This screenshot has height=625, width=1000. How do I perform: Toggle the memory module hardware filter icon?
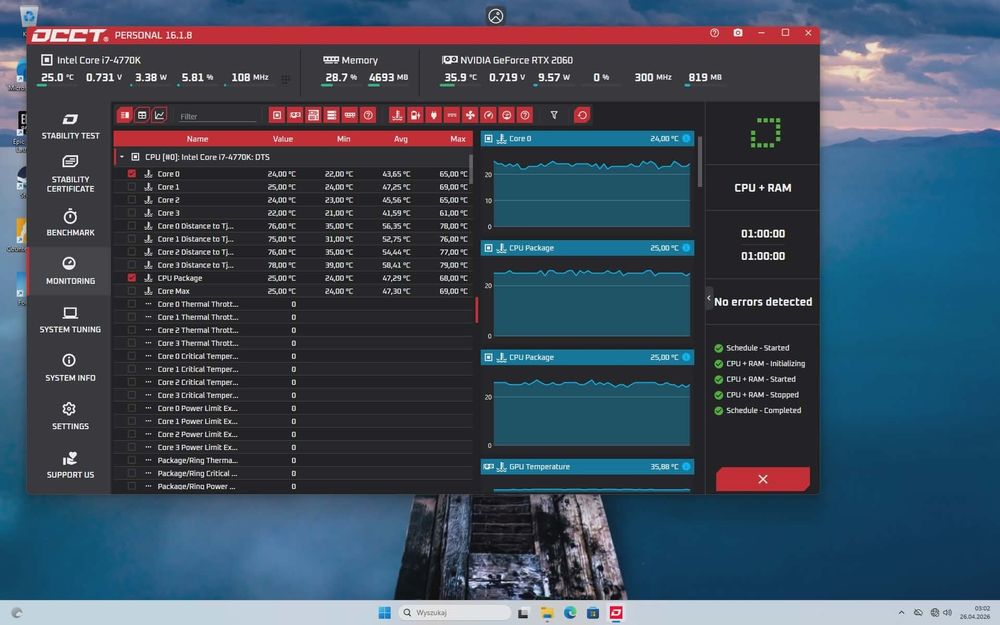click(x=349, y=115)
